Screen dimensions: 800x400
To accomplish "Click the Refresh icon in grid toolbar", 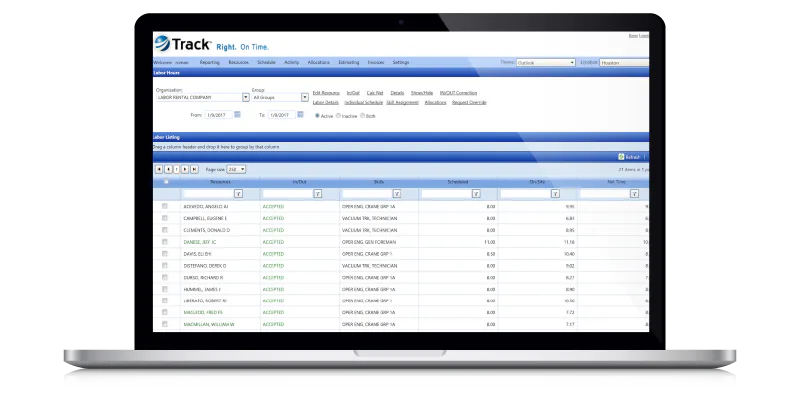I will (x=621, y=157).
